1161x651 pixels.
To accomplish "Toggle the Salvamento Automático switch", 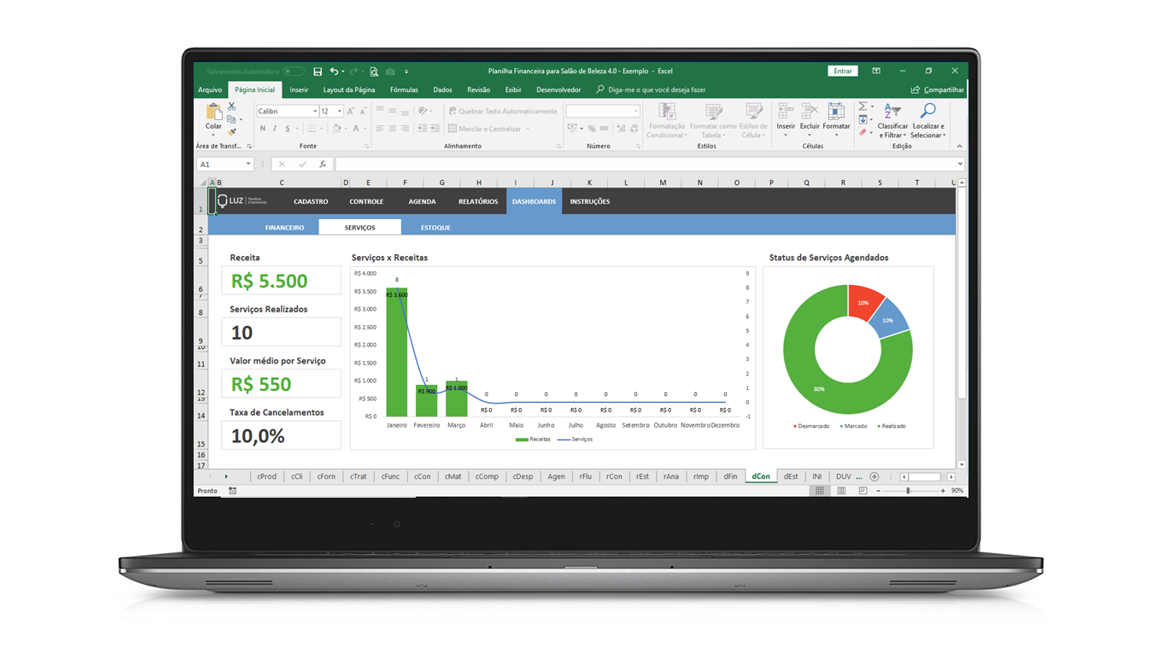I will tap(294, 71).
